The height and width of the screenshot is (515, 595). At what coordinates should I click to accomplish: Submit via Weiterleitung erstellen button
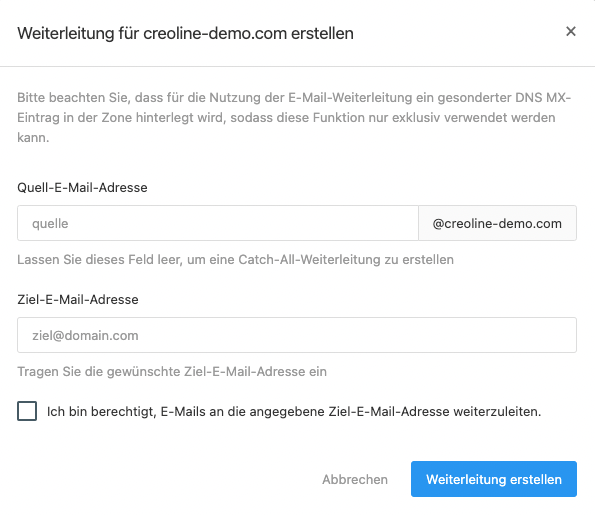(494, 479)
